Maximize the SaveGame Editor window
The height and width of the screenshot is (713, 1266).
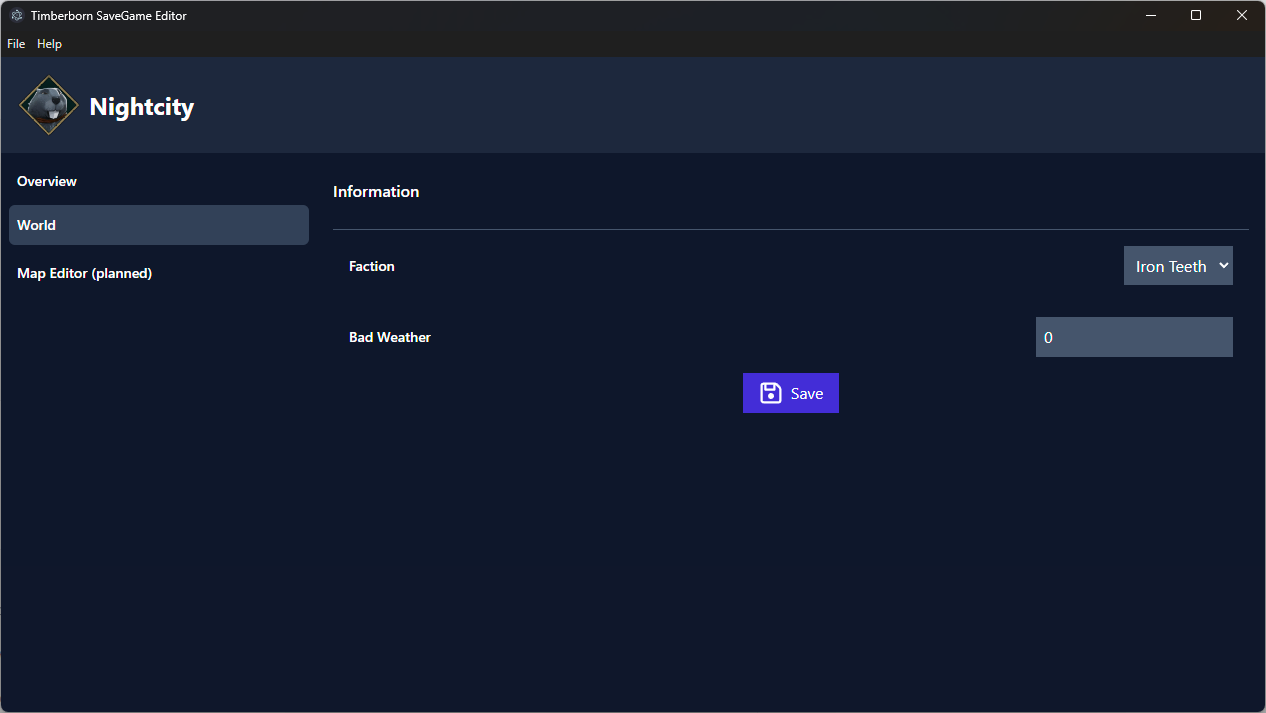[1196, 15]
